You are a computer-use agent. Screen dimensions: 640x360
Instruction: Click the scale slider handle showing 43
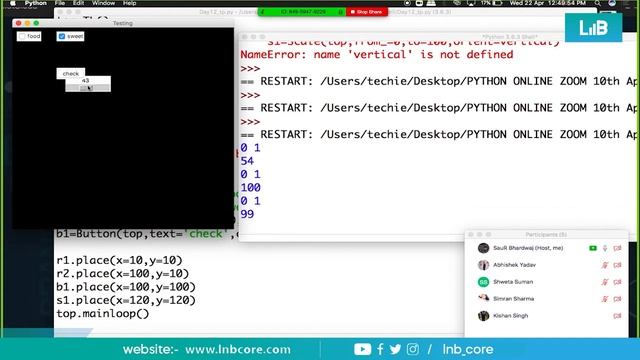point(88,88)
